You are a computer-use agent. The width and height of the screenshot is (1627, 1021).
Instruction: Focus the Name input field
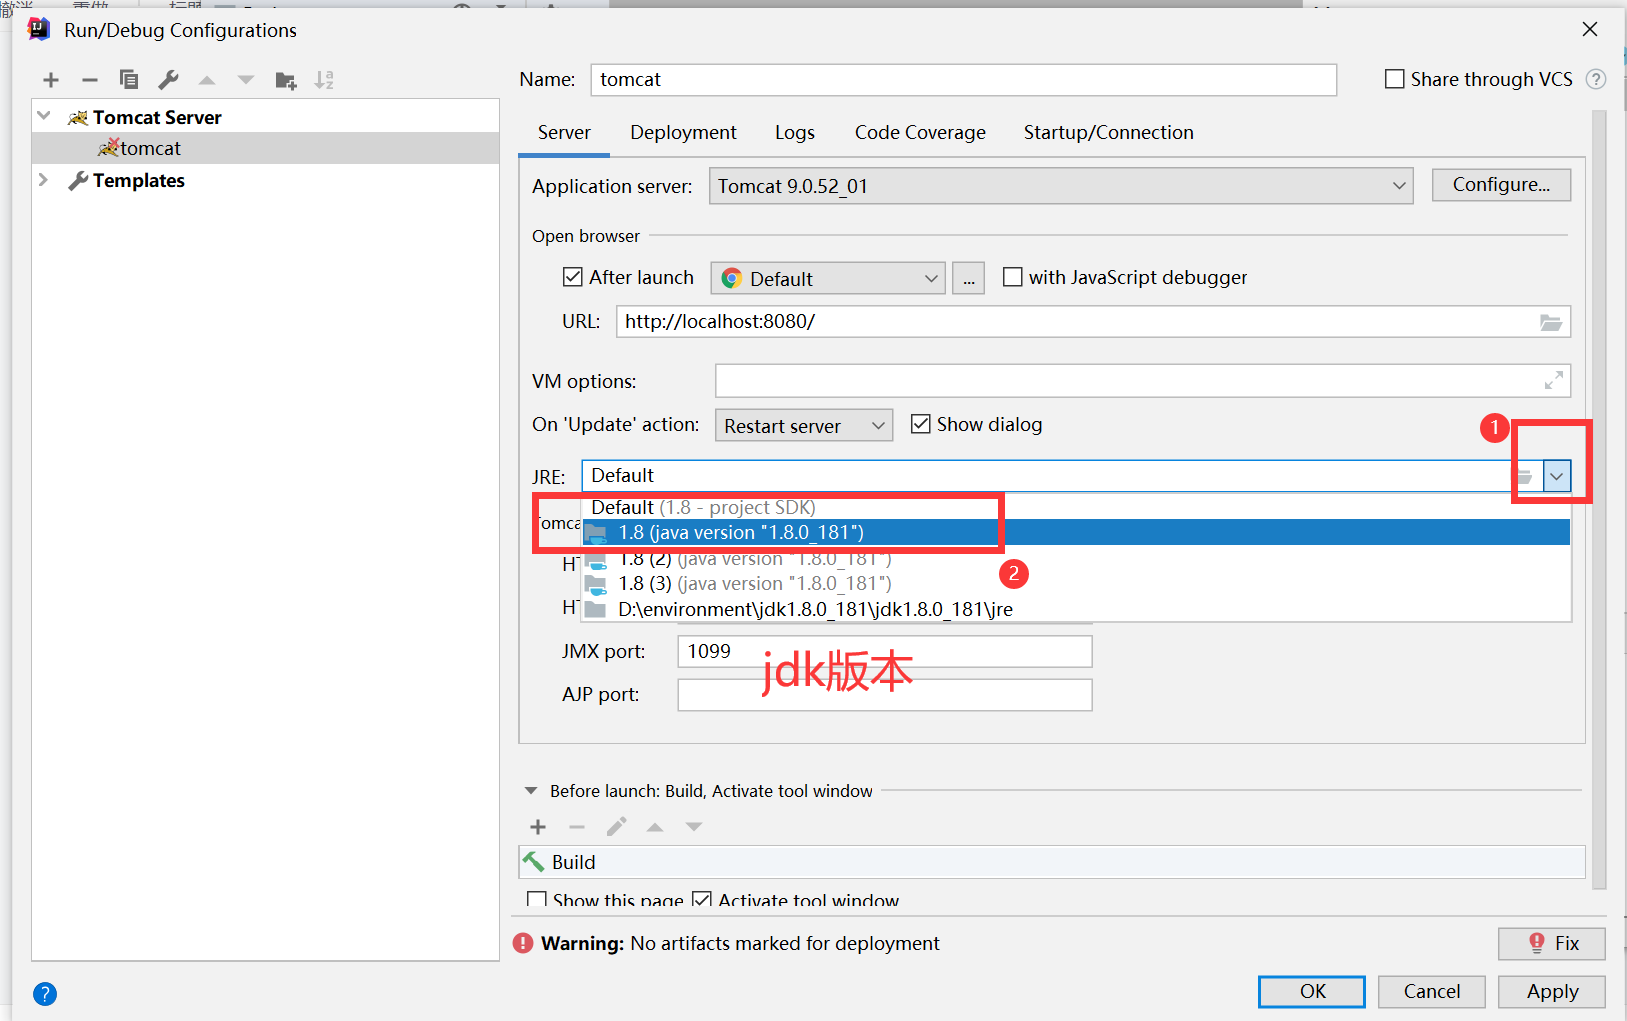pyautogui.click(x=963, y=80)
